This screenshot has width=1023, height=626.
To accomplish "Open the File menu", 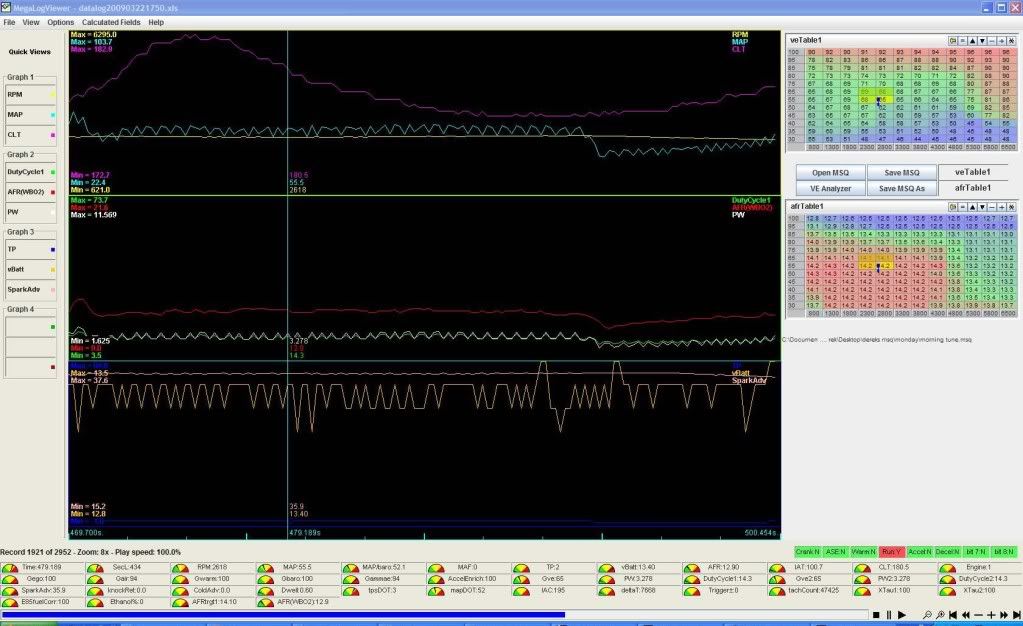I will 9,22.
